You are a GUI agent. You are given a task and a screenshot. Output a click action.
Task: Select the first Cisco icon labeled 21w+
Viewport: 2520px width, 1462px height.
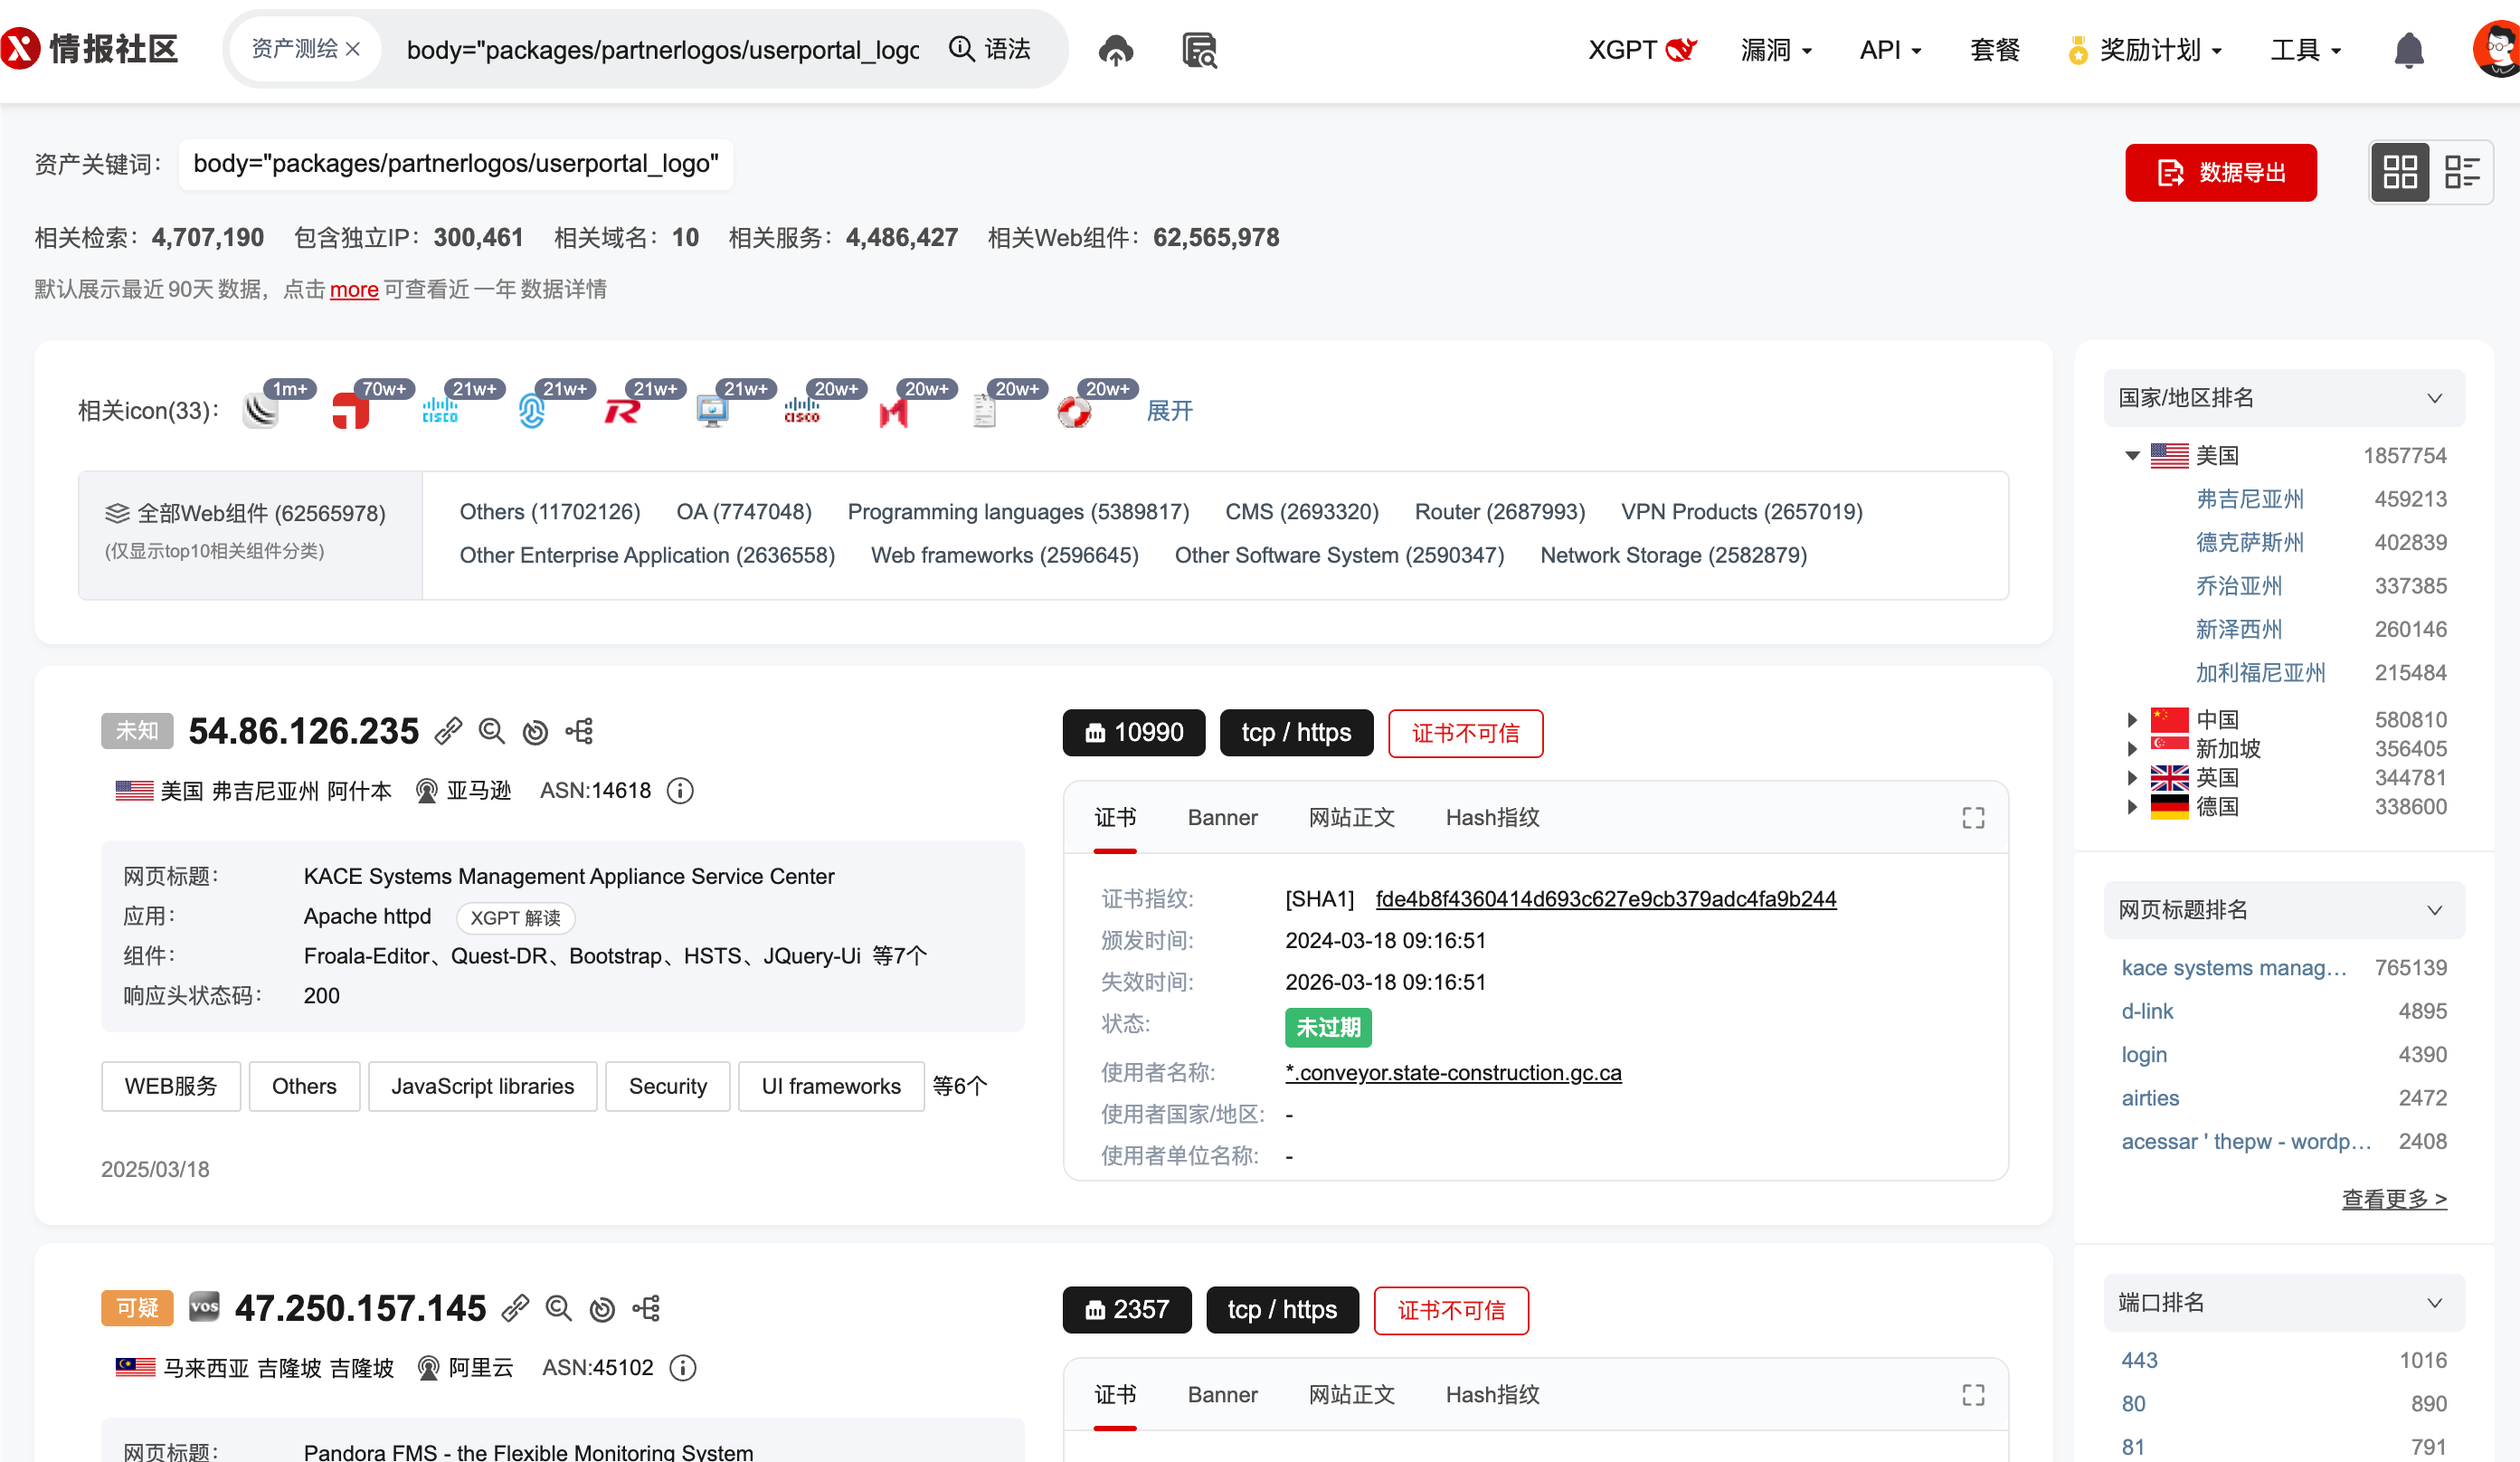(440, 410)
